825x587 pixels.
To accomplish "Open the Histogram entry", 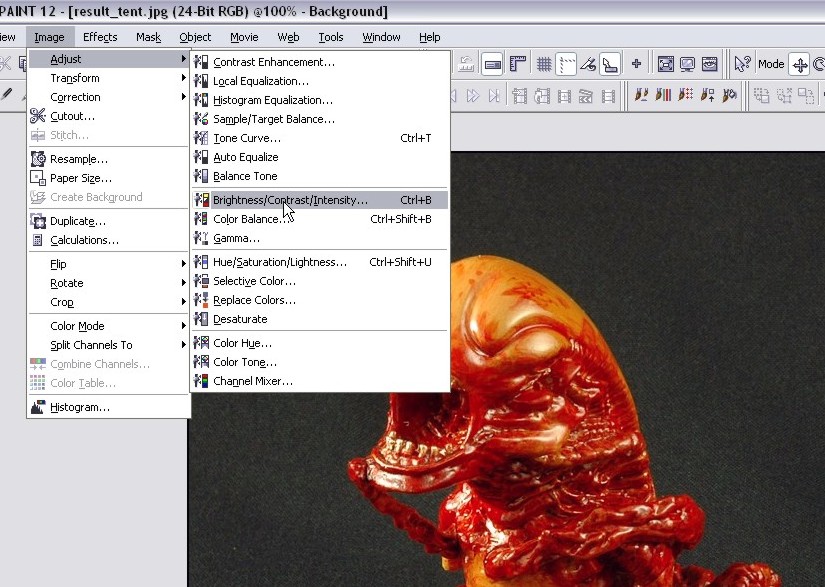I will (x=108, y=407).
